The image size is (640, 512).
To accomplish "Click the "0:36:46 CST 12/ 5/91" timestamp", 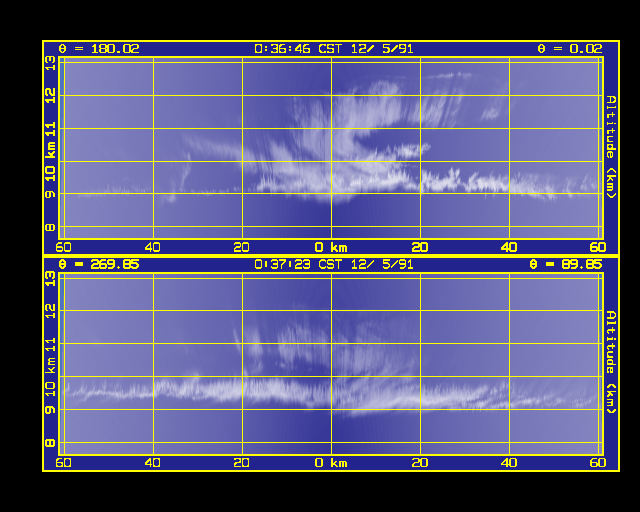I will click(334, 49).
